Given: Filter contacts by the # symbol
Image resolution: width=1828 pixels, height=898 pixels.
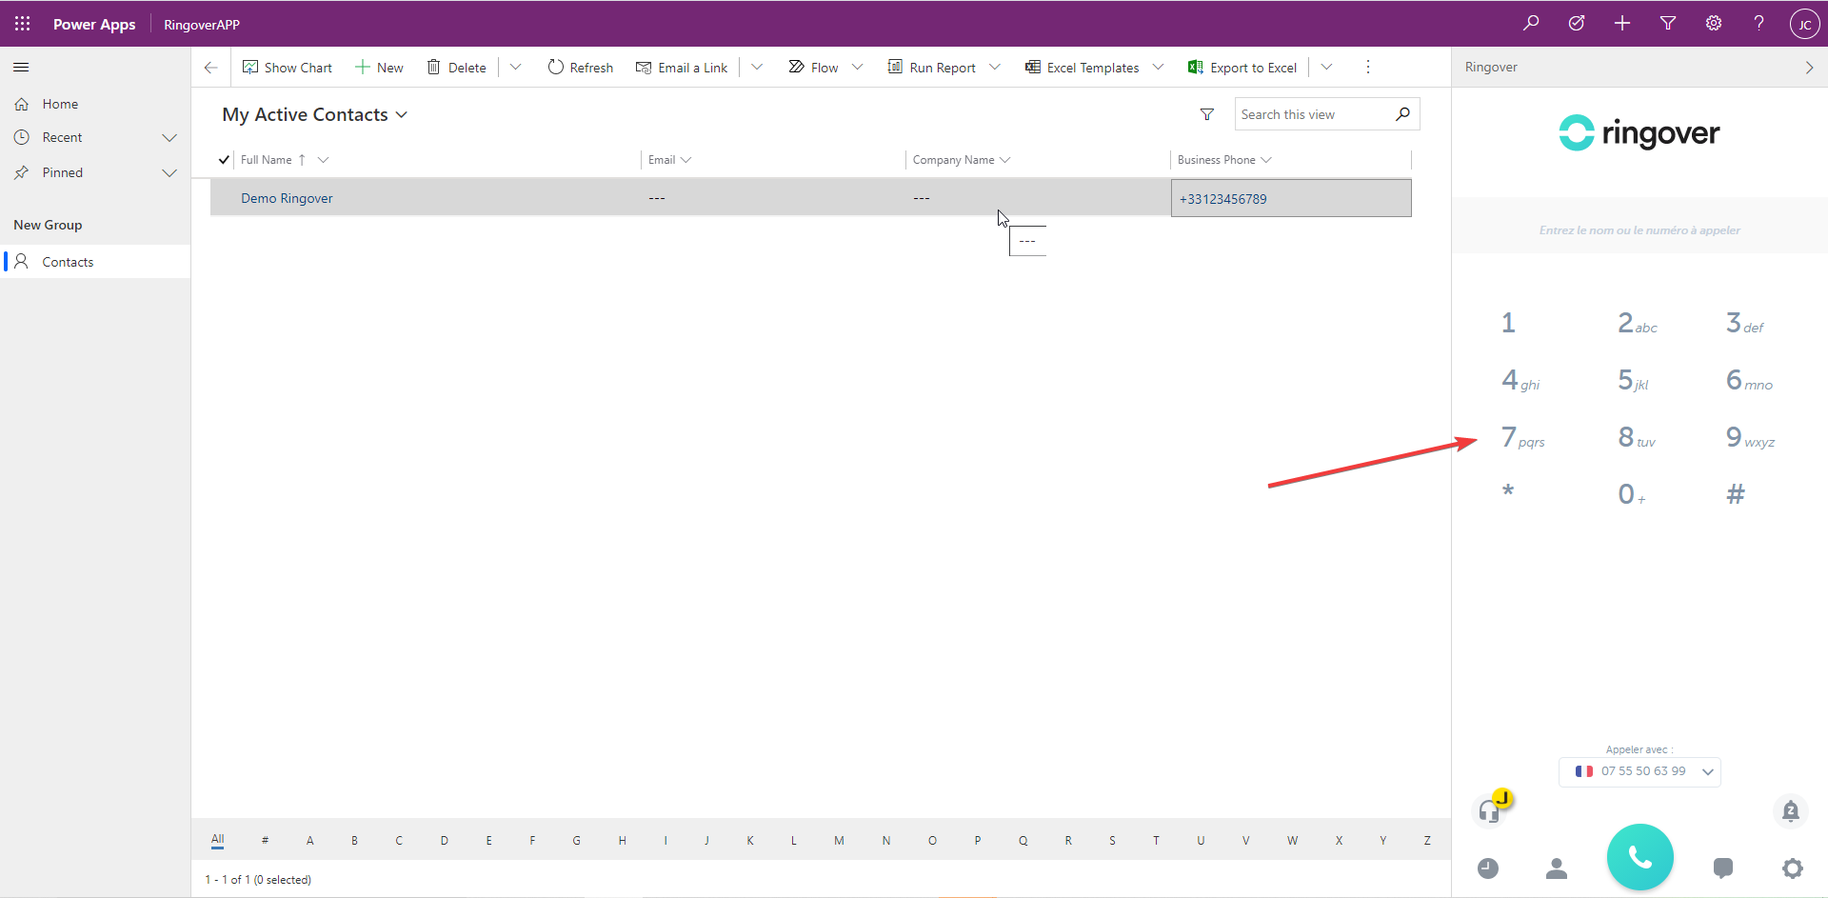Looking at the screenshot, I should (x=265, y=841).
